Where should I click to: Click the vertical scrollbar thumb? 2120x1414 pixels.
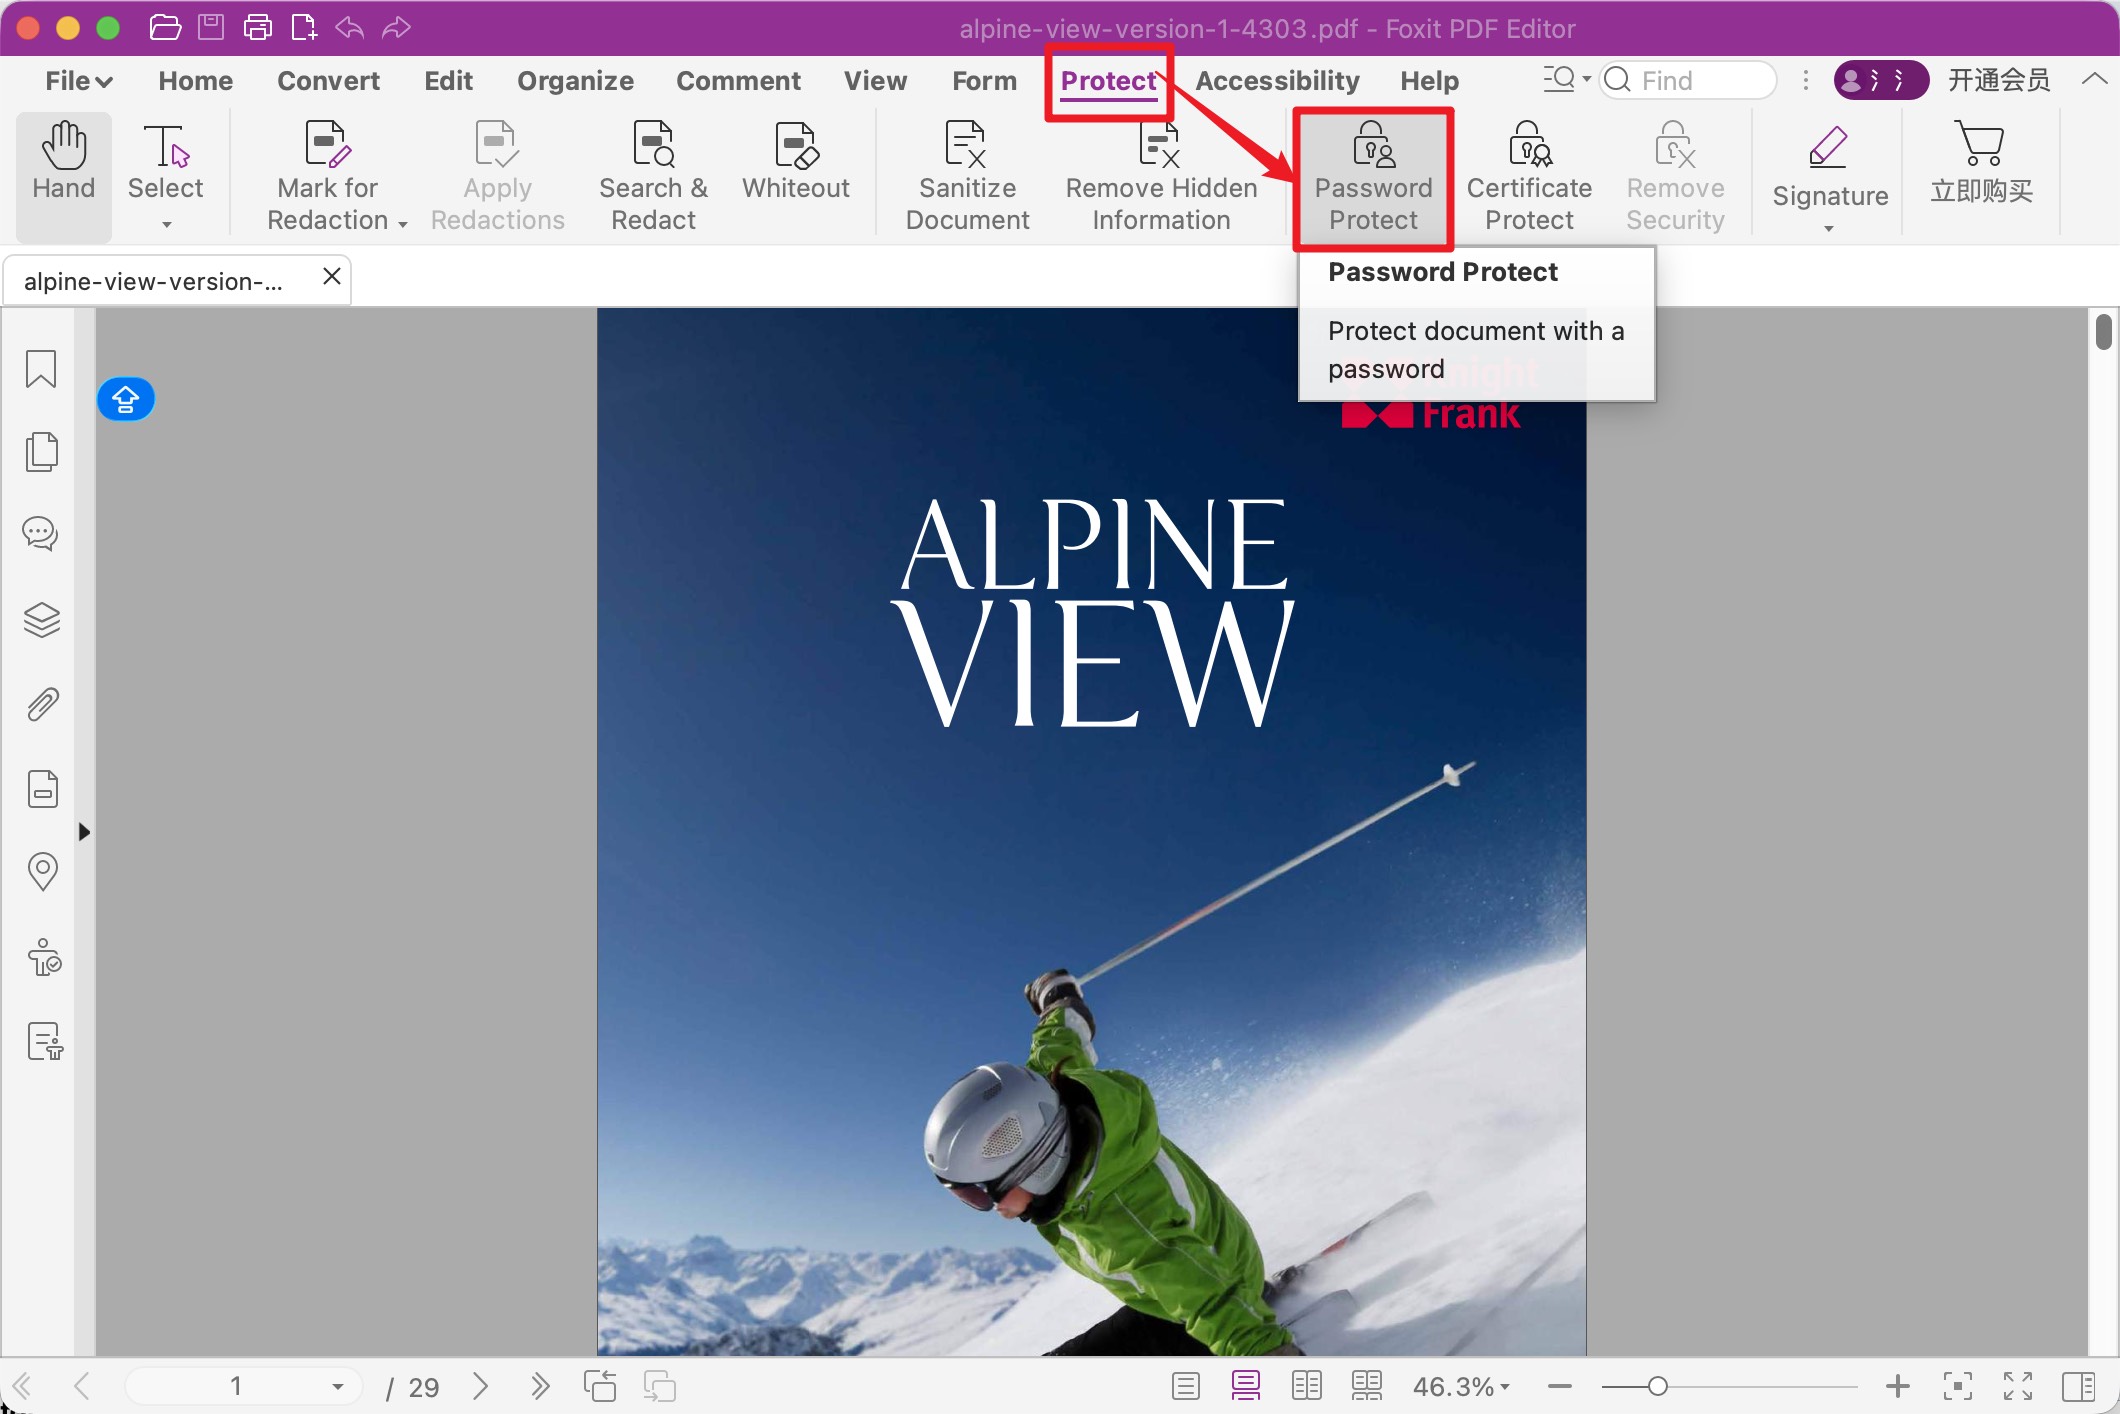click(x=2103, y=332)
